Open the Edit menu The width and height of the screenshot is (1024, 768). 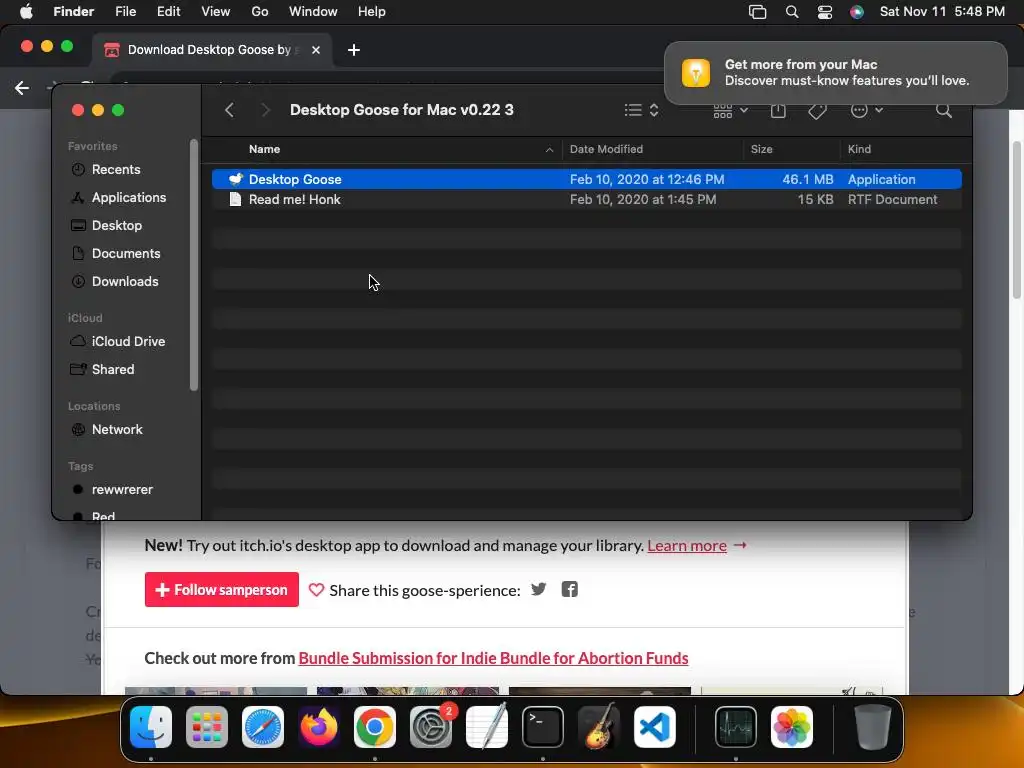coord(168,12)
